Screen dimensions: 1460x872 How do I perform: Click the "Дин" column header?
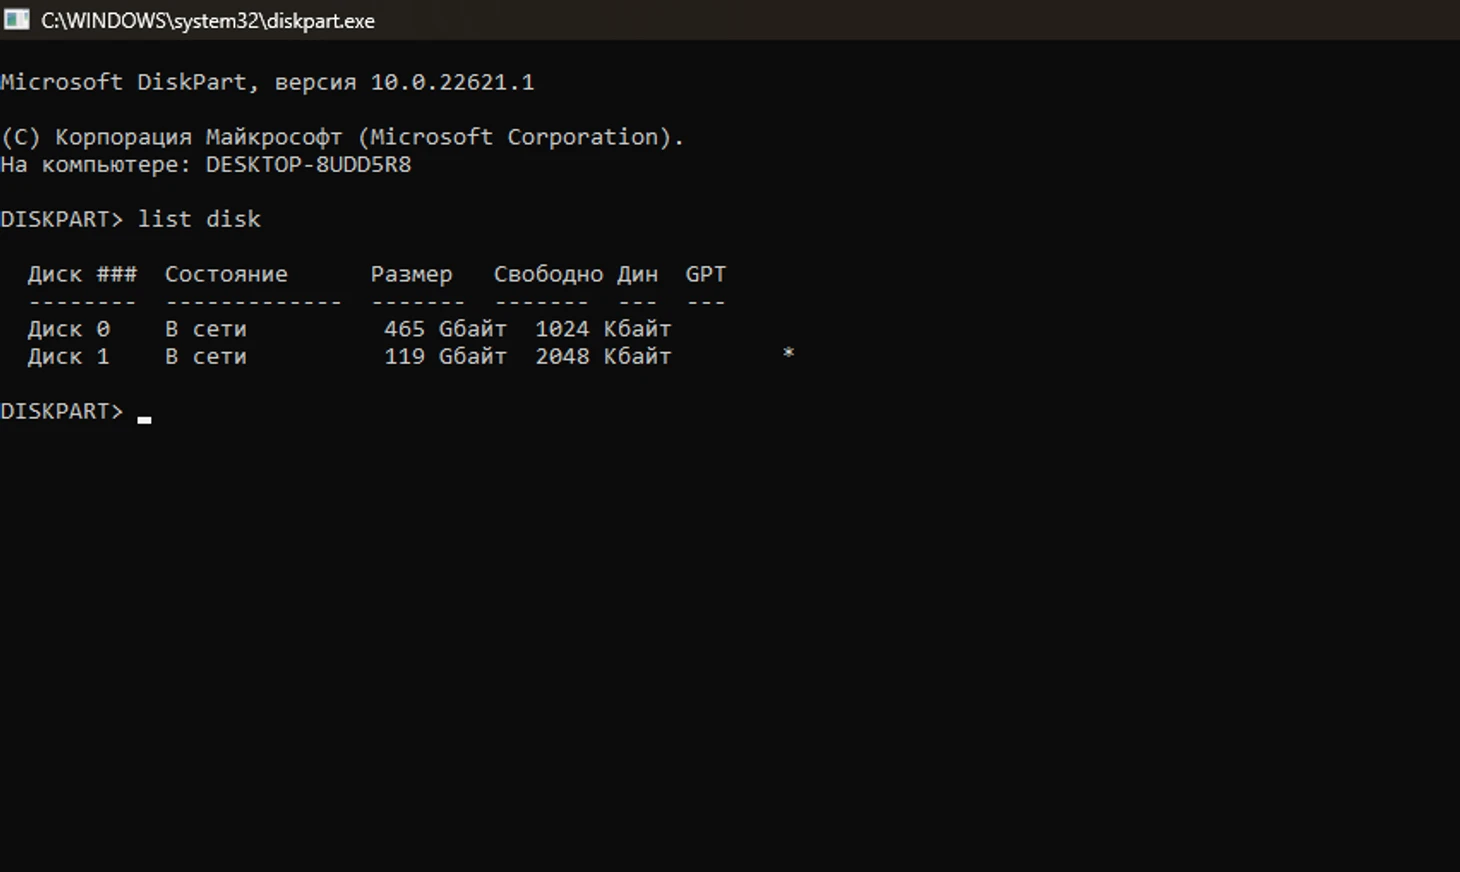tap(637, 274)
